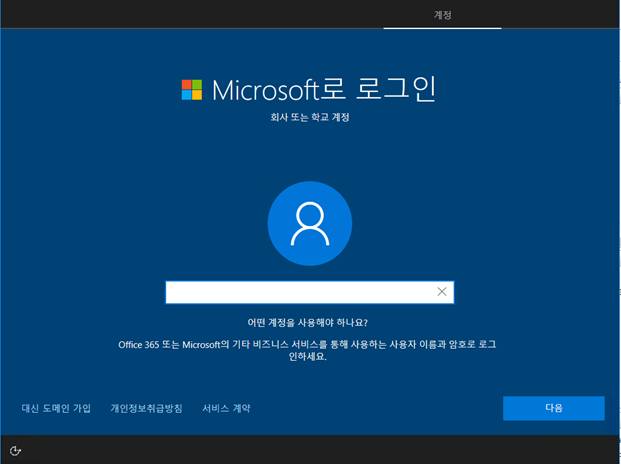Click the 회사 또는 학교 계정 subtitle
Viewport: 621px width, 464px height.
pyautogui.click(x=310, y=117)
